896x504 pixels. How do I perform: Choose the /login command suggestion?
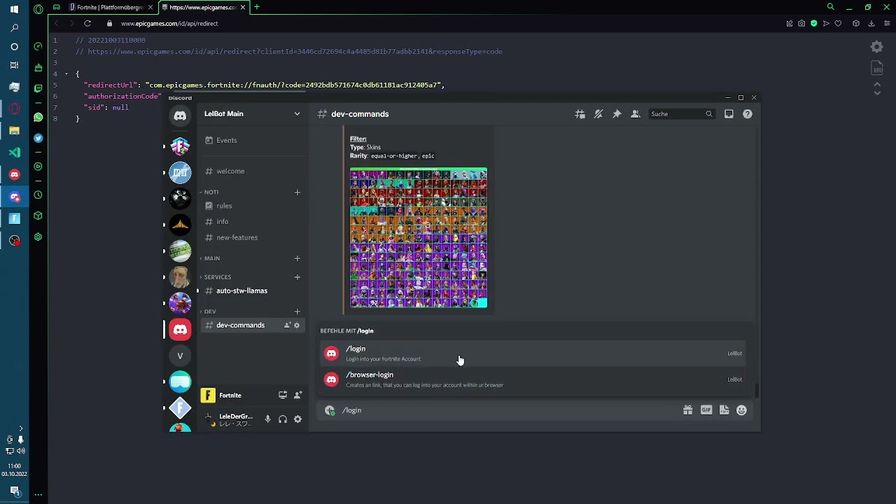(533, 354)
